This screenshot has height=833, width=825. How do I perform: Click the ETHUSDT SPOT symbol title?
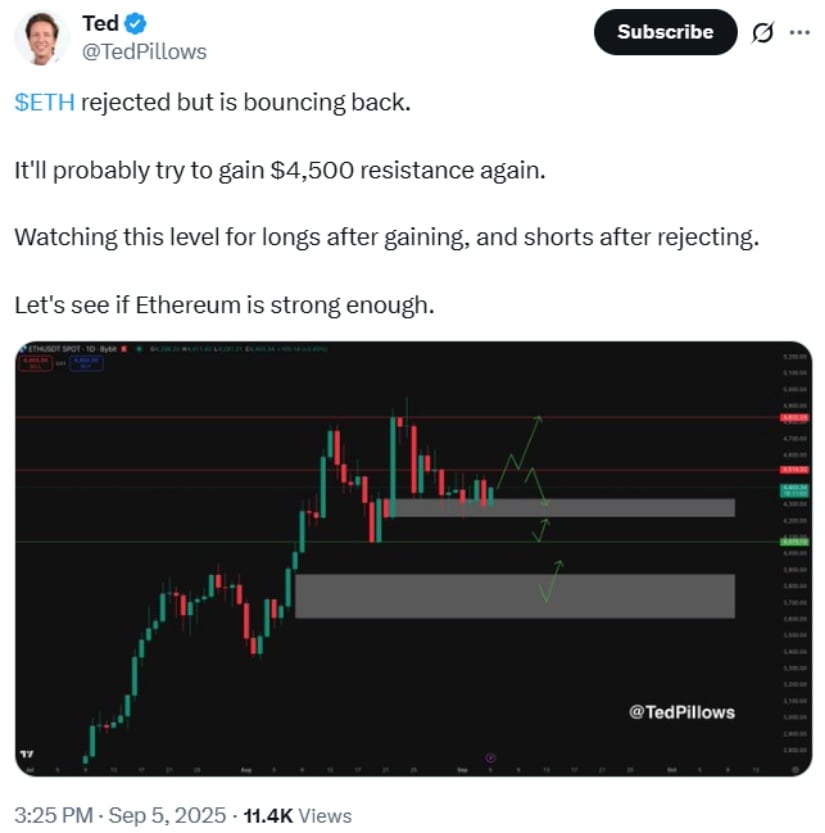click(x=55, y=348)
